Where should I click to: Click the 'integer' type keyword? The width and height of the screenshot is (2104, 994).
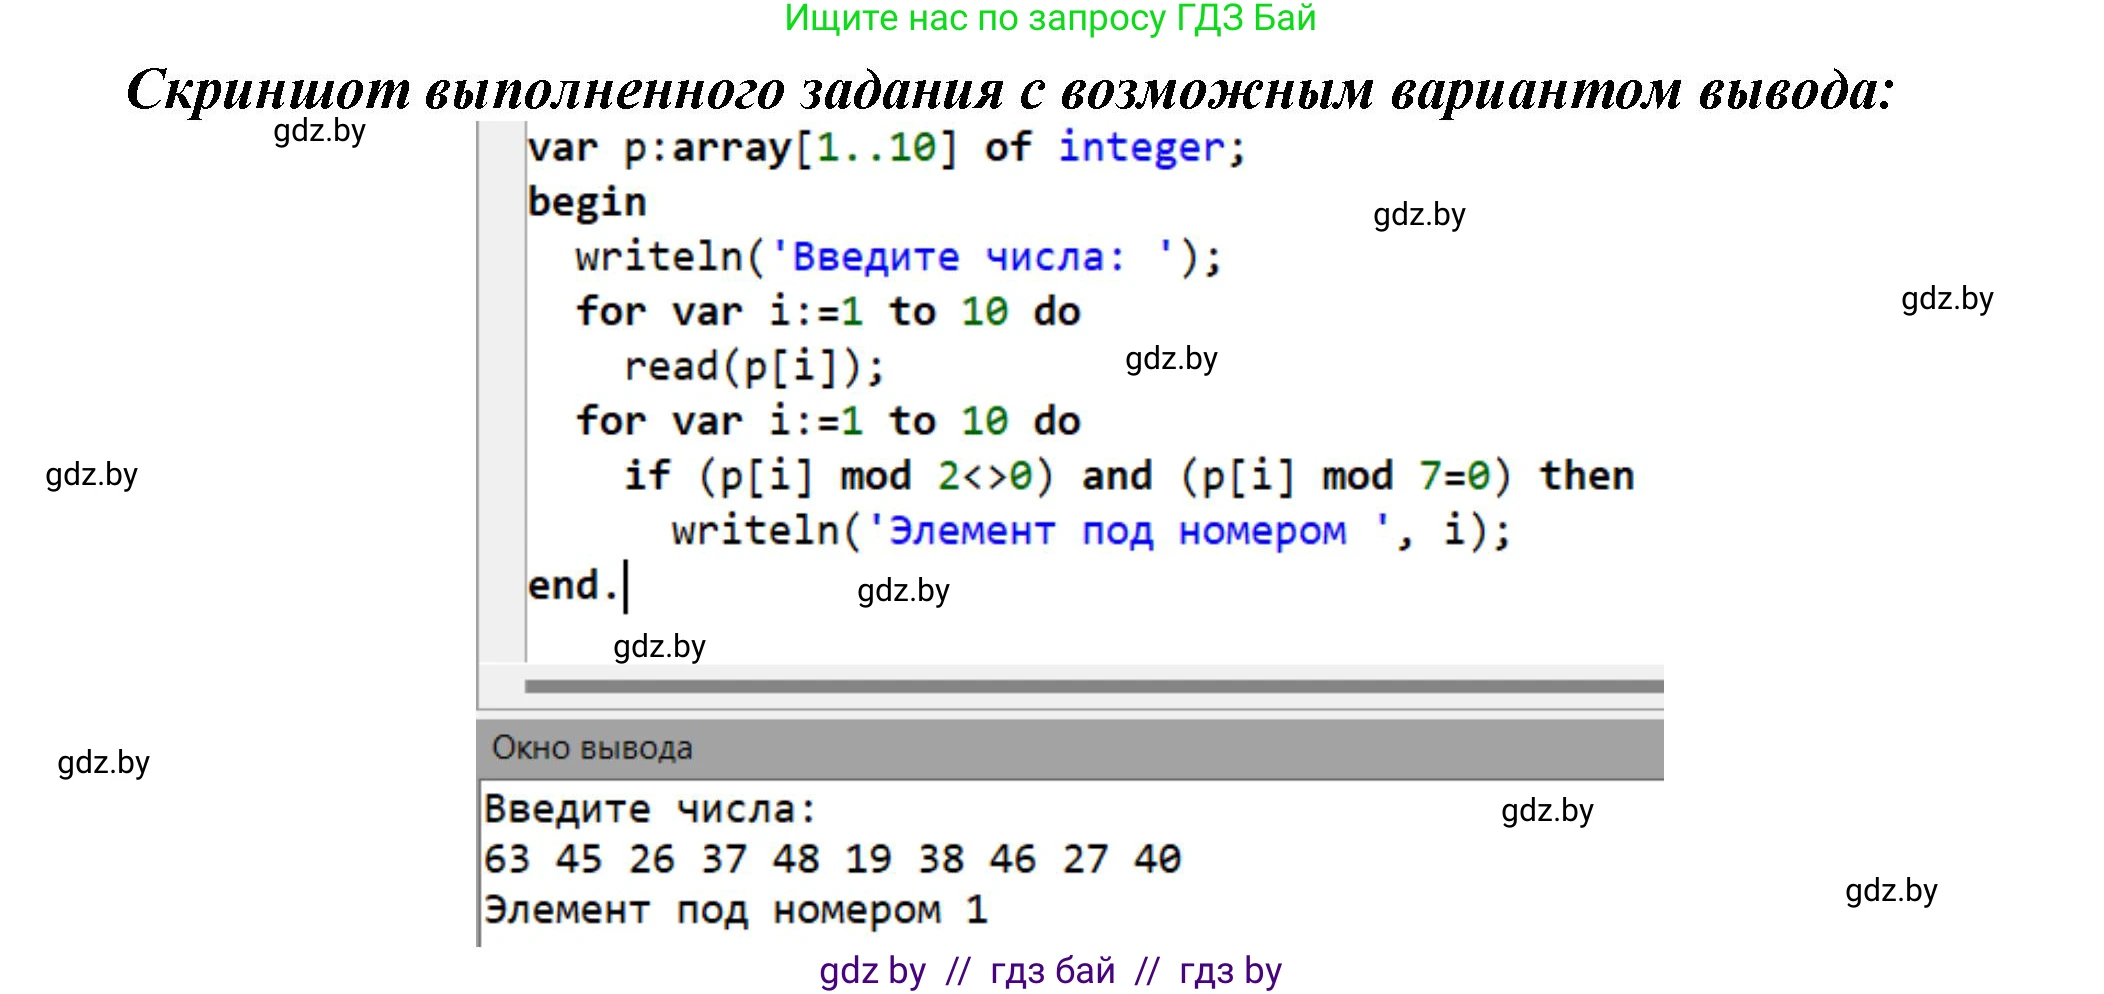(x=1140, y=148)
